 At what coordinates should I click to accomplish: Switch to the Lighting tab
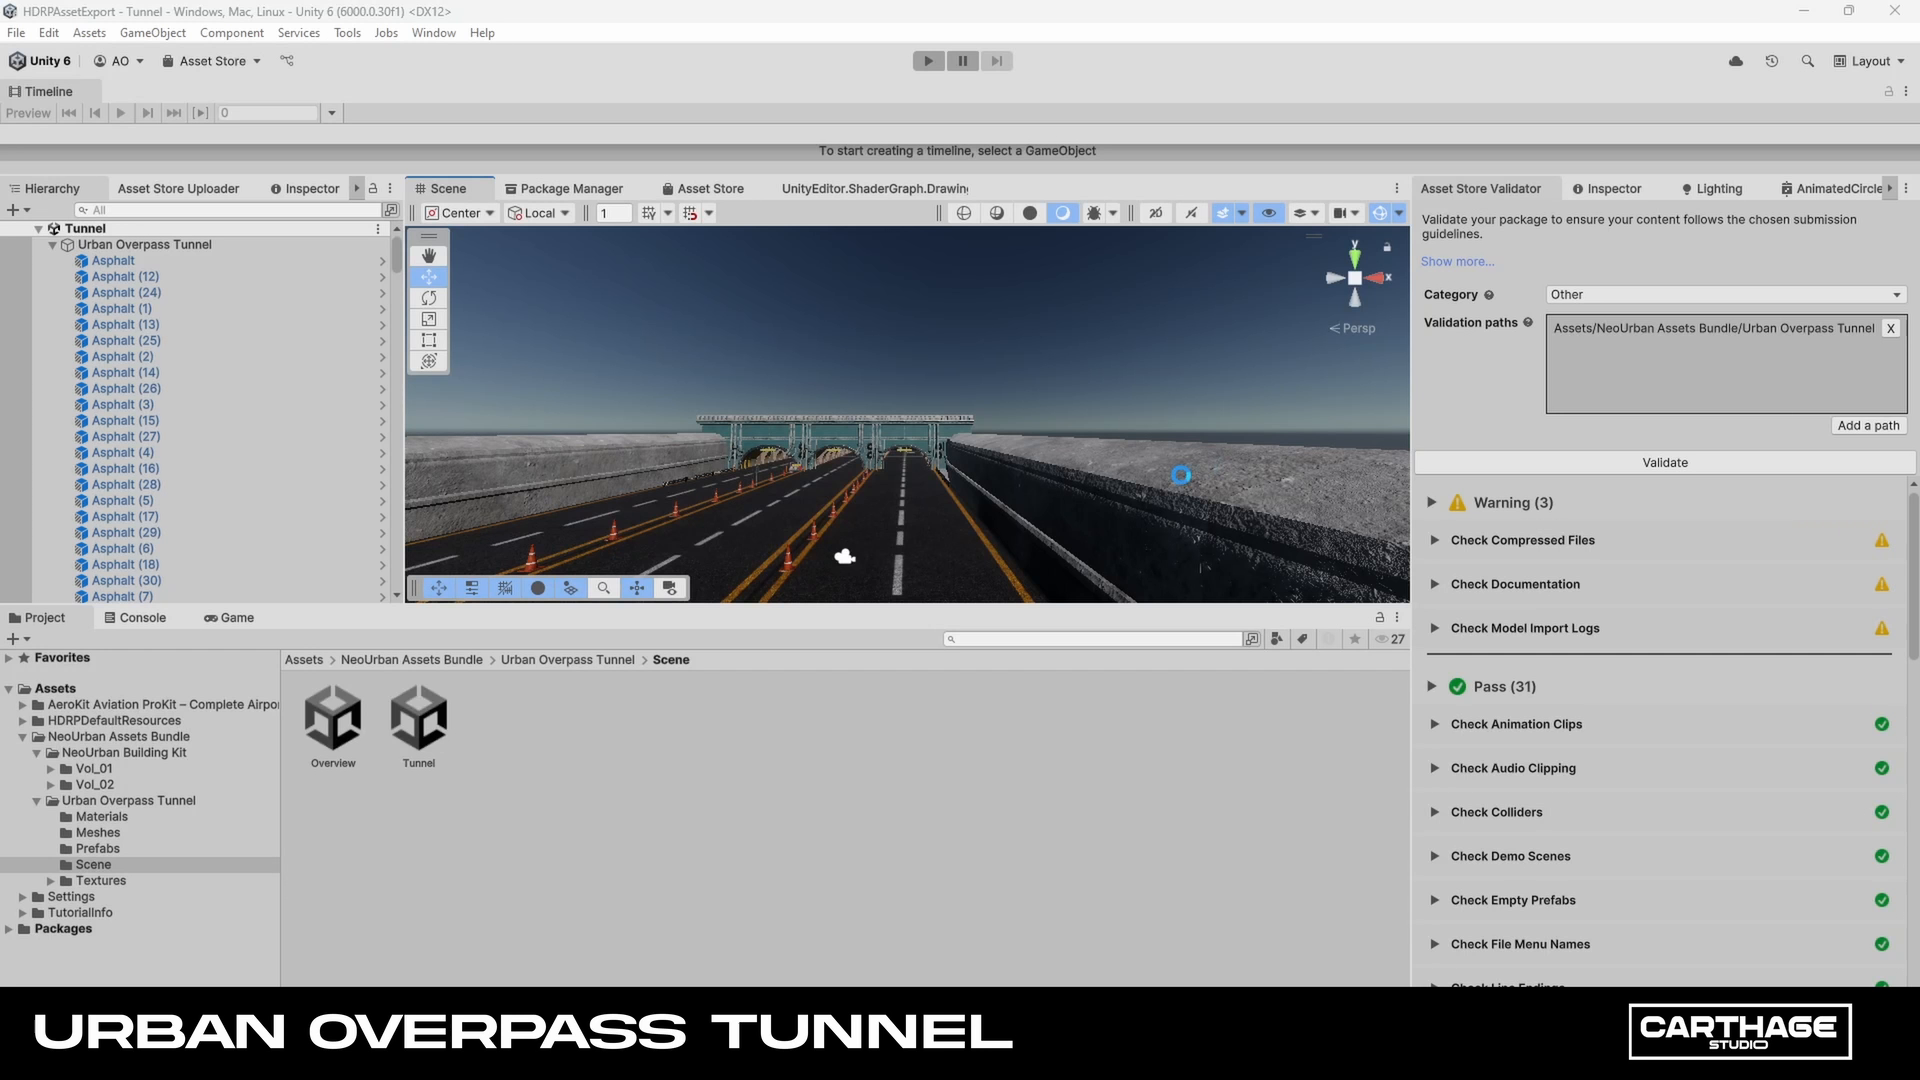click(x=1711, y=188)
